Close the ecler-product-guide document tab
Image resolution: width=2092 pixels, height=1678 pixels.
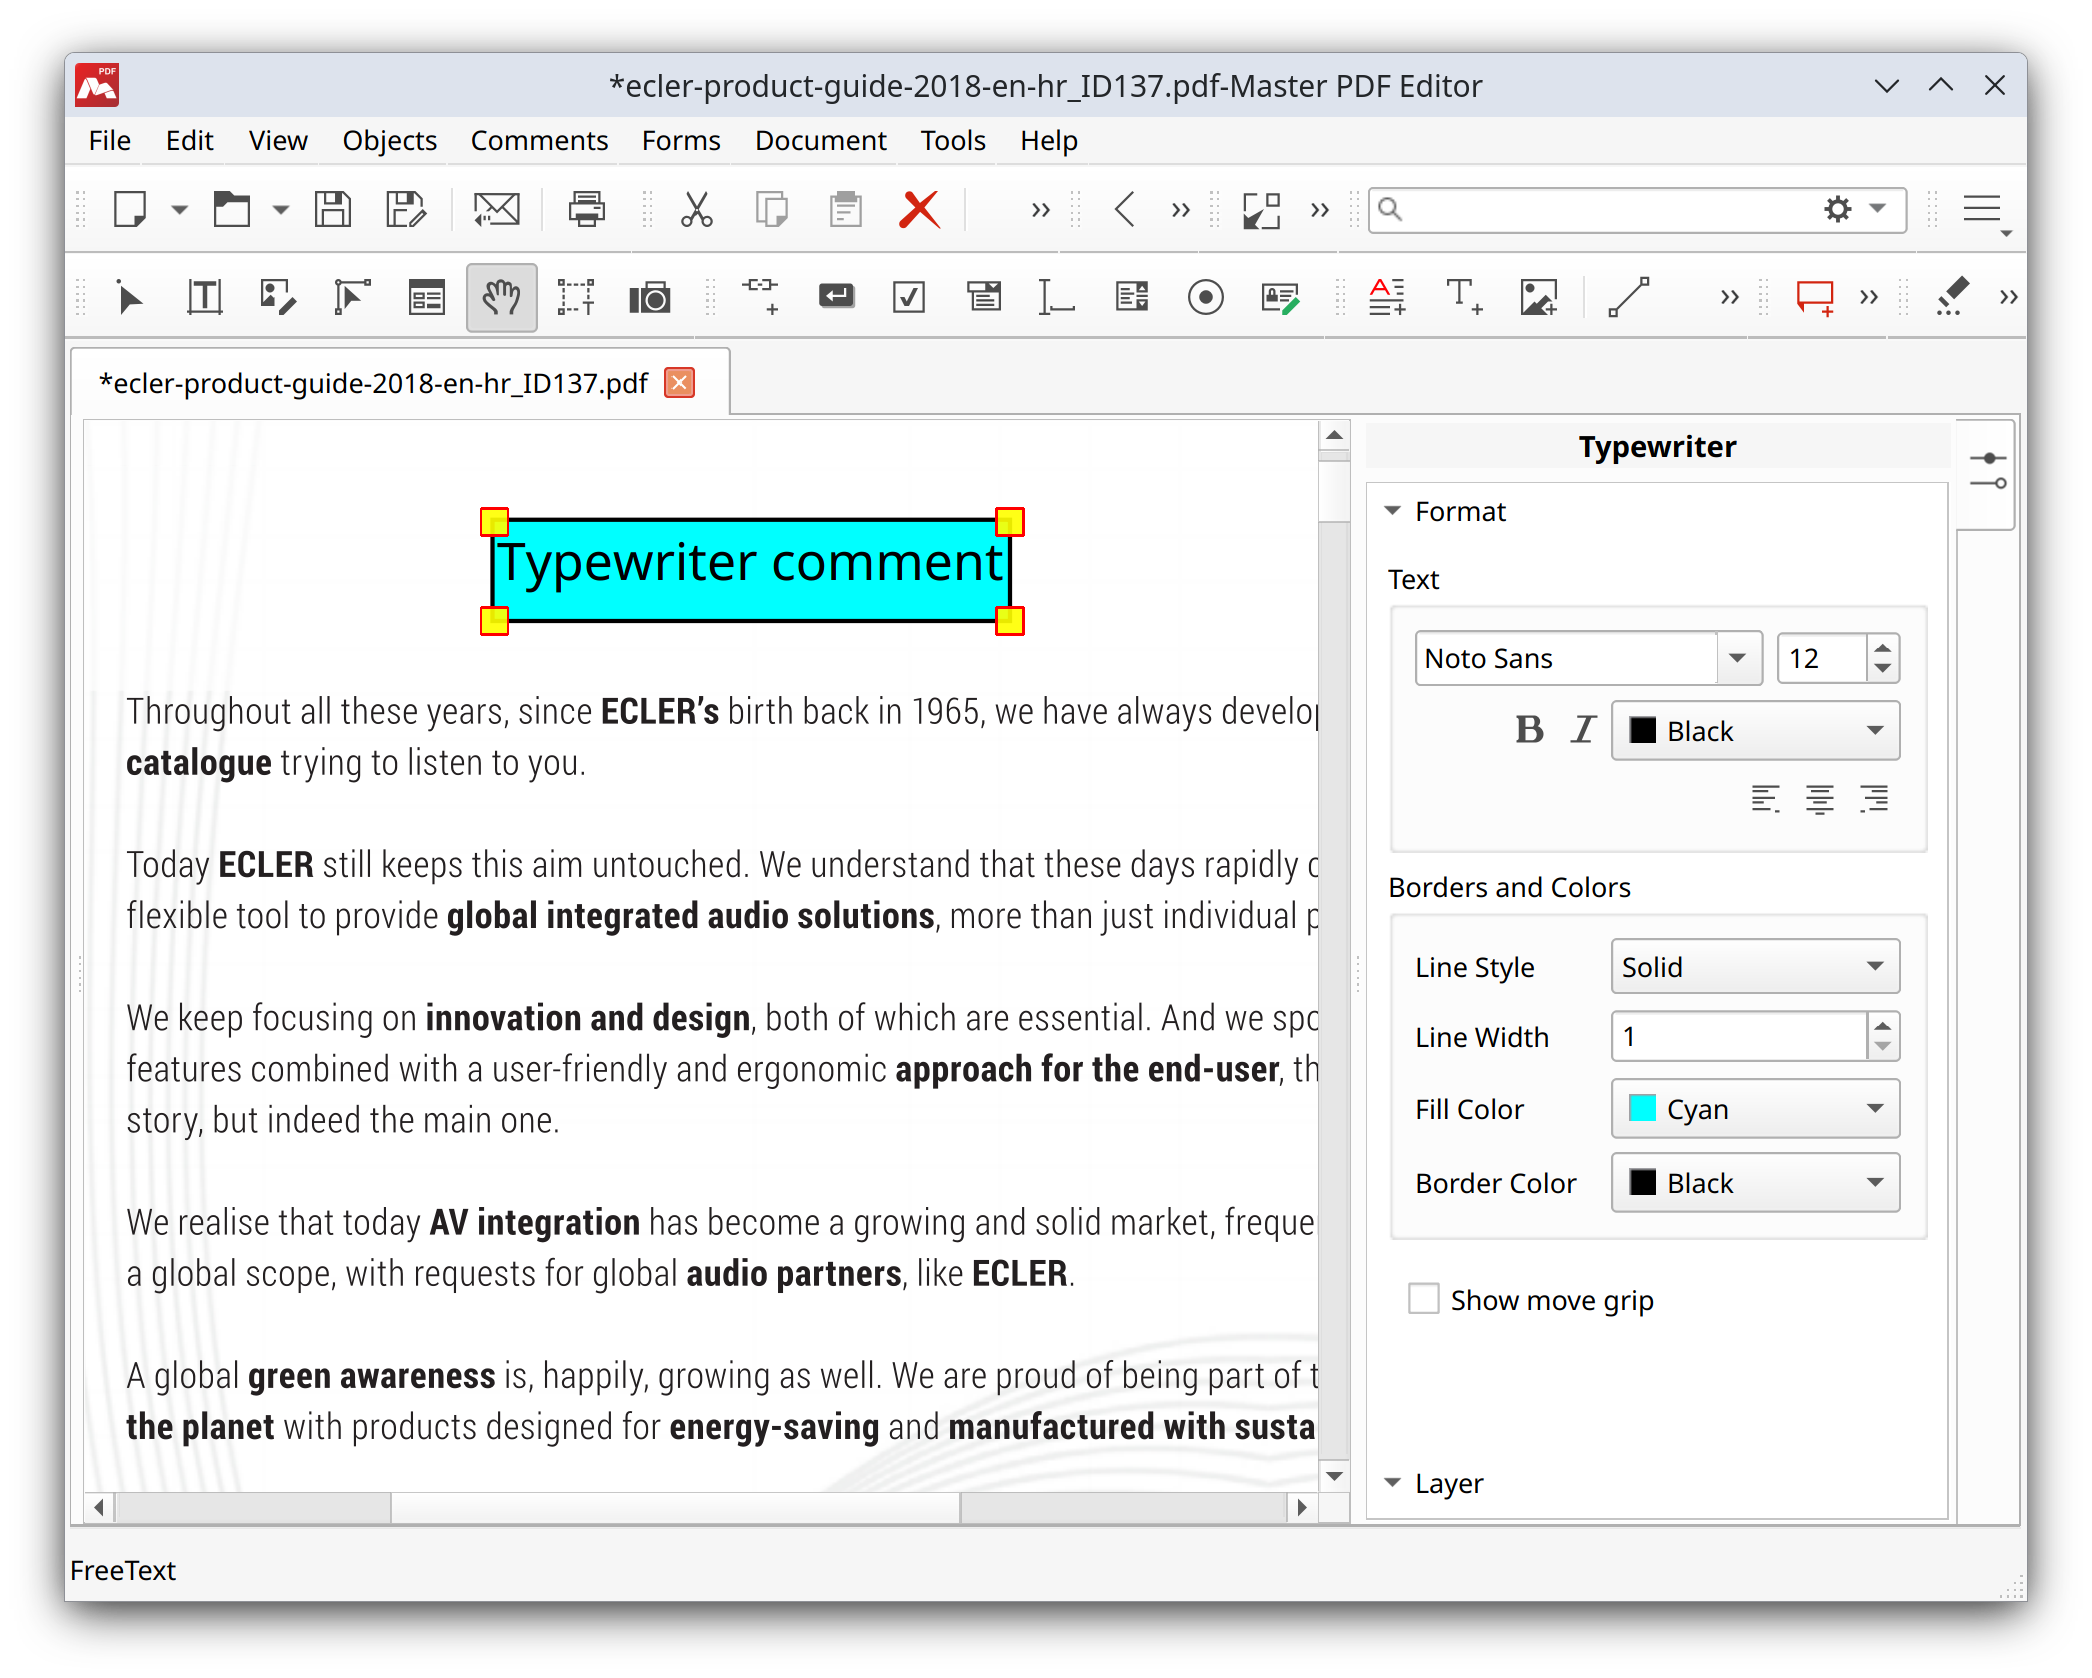point(678,381)
